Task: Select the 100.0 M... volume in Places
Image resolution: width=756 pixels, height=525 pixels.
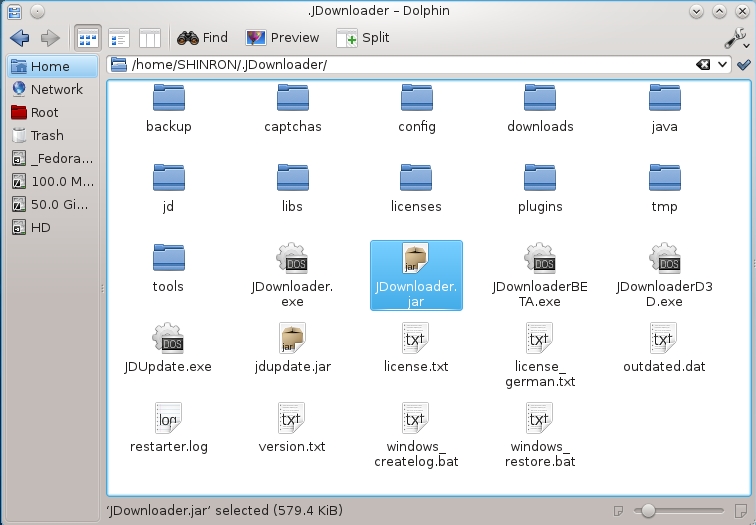Action: (53, 181)
